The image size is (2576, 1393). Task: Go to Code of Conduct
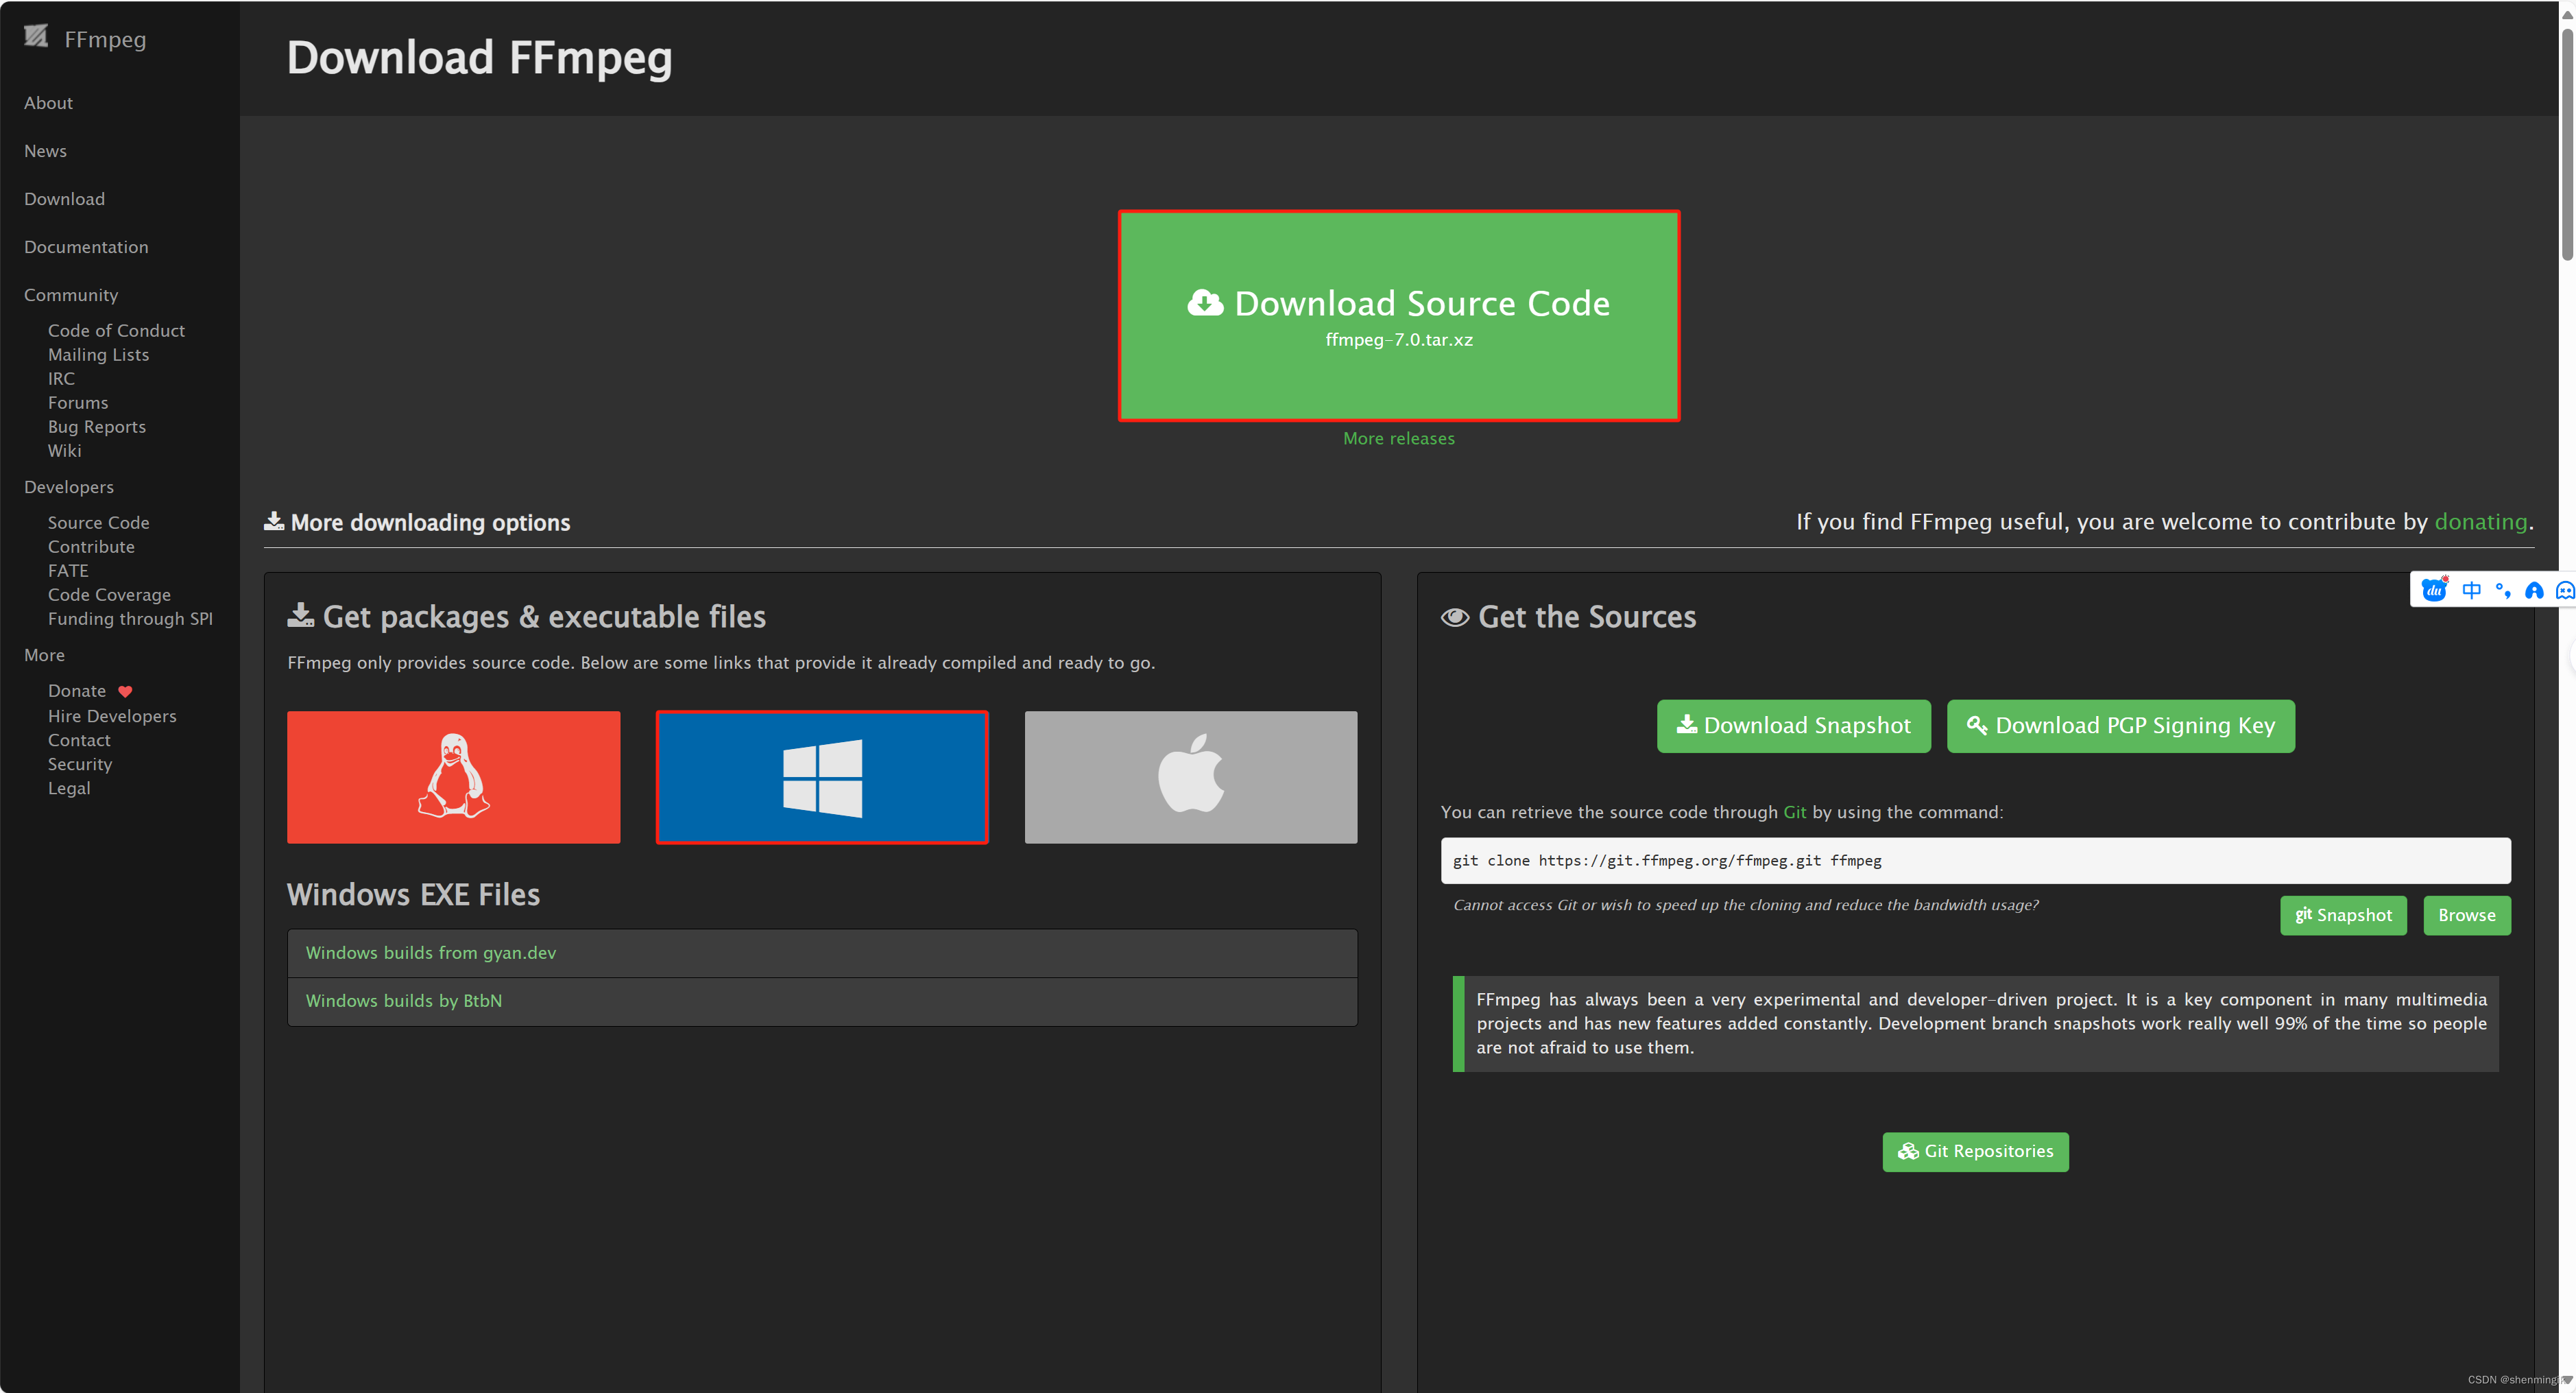point(116,330)
